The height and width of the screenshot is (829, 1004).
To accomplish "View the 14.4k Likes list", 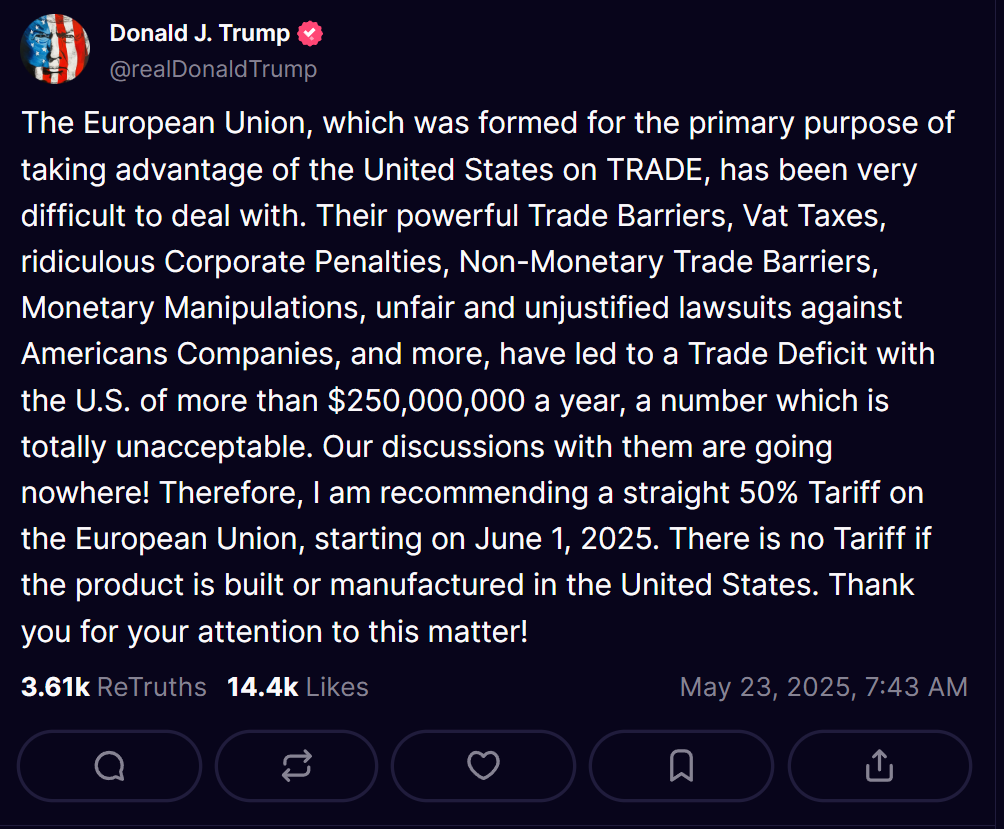I will 298,687.
